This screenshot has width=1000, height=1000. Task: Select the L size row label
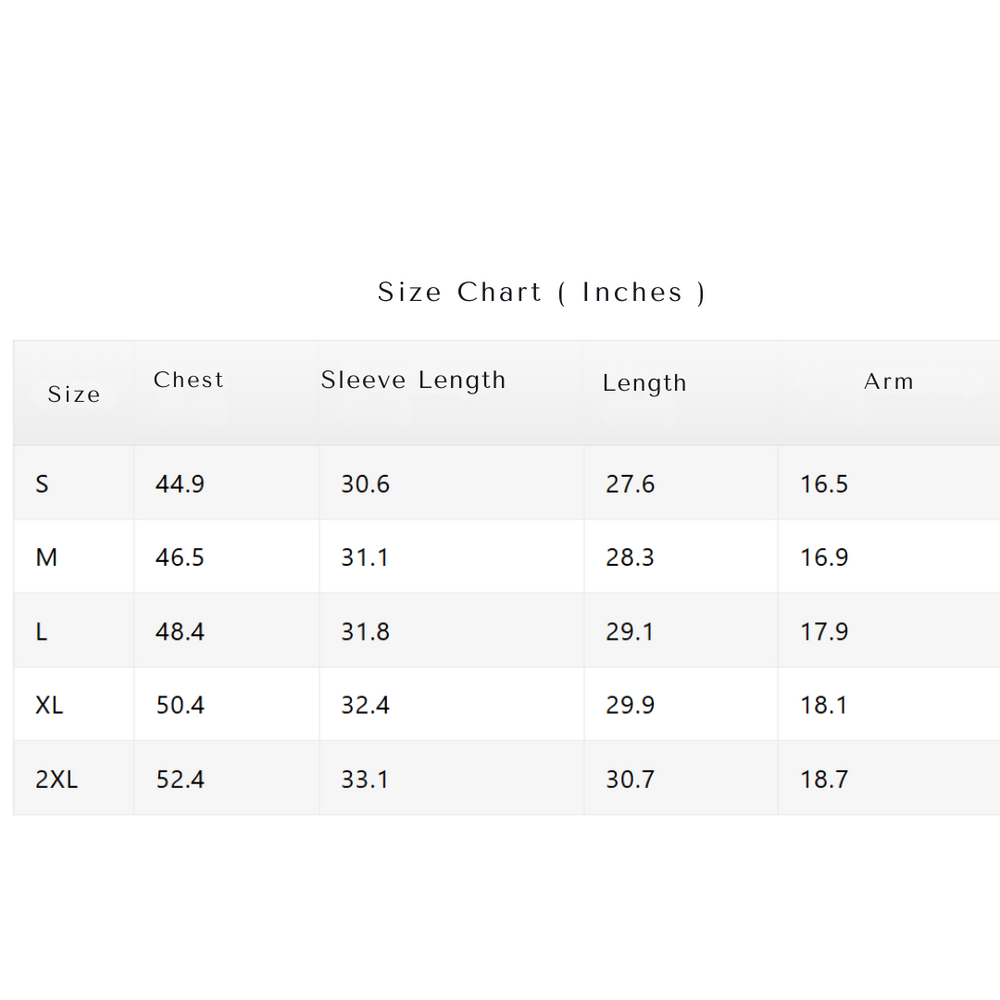click(x=41, y=631)
